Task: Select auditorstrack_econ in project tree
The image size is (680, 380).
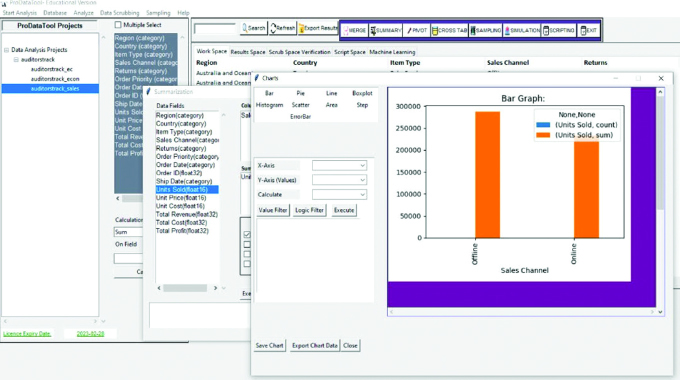Action: pos(55,79)
